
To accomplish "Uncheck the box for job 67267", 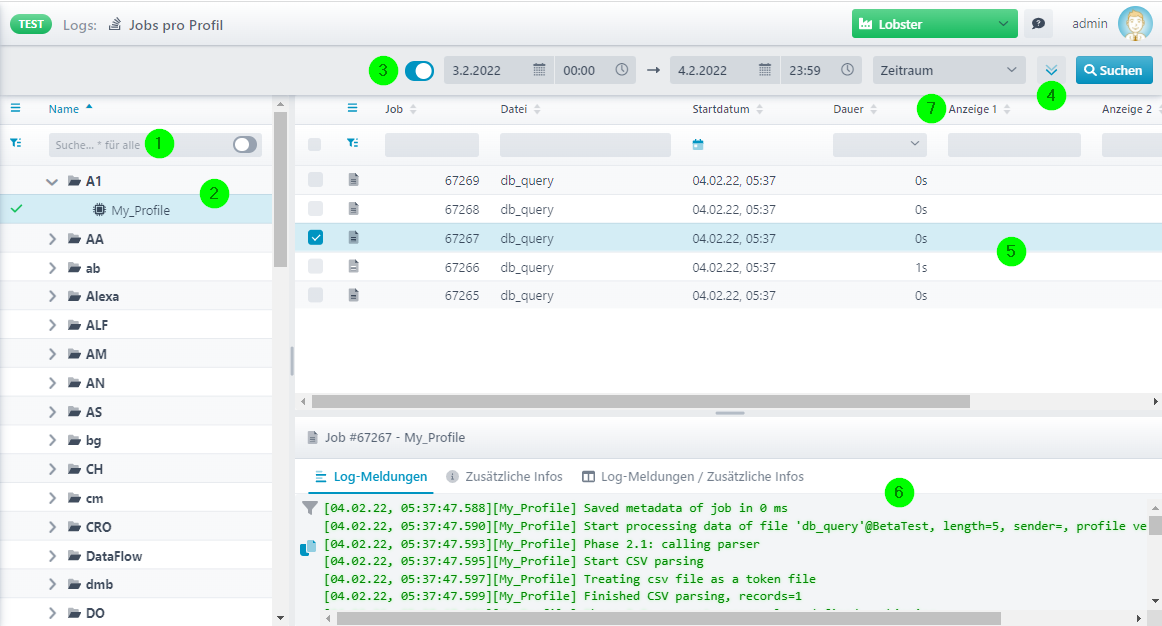I will pos(315,237).
